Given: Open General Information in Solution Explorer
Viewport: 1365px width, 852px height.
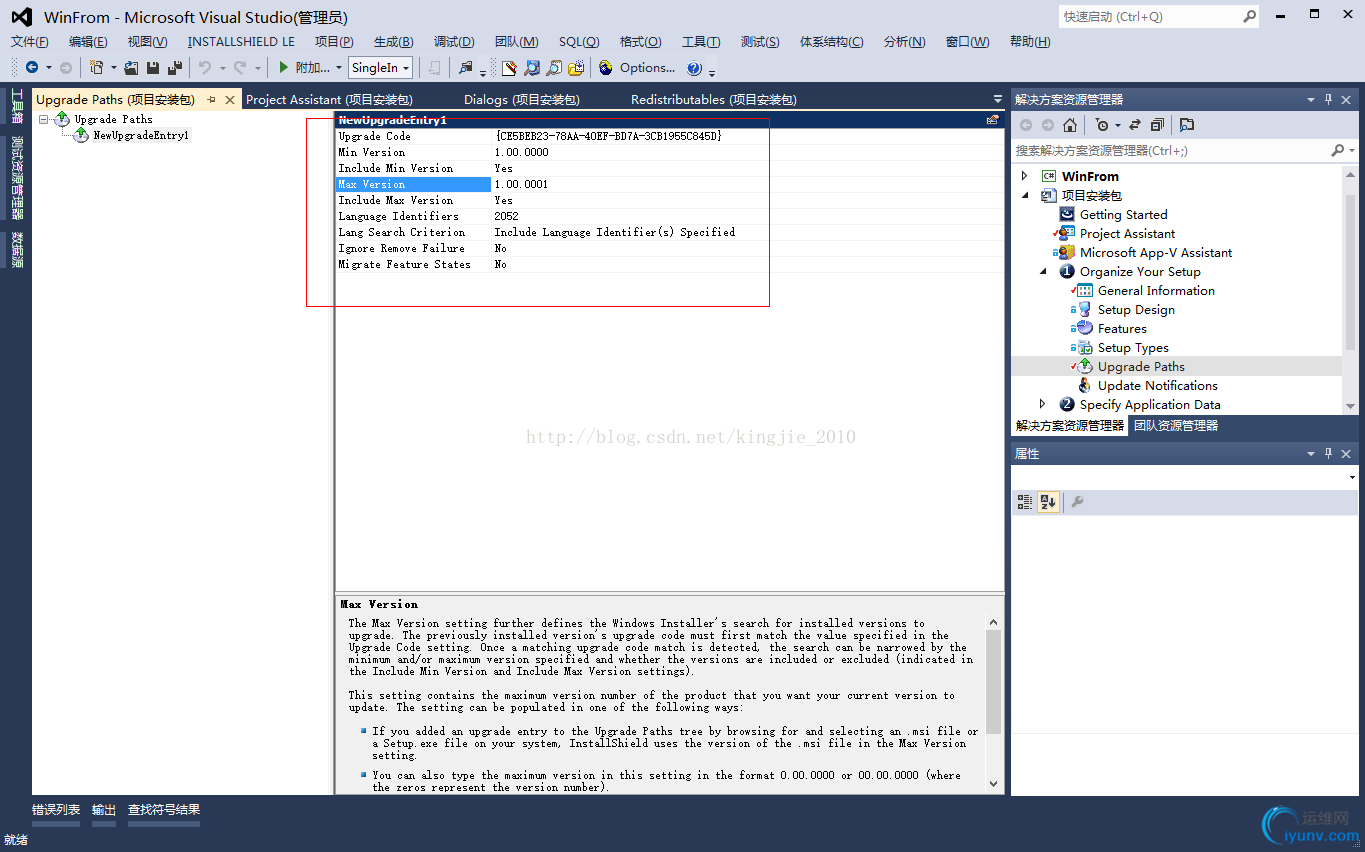Looking at the screenshot, I should point(1156,290).
